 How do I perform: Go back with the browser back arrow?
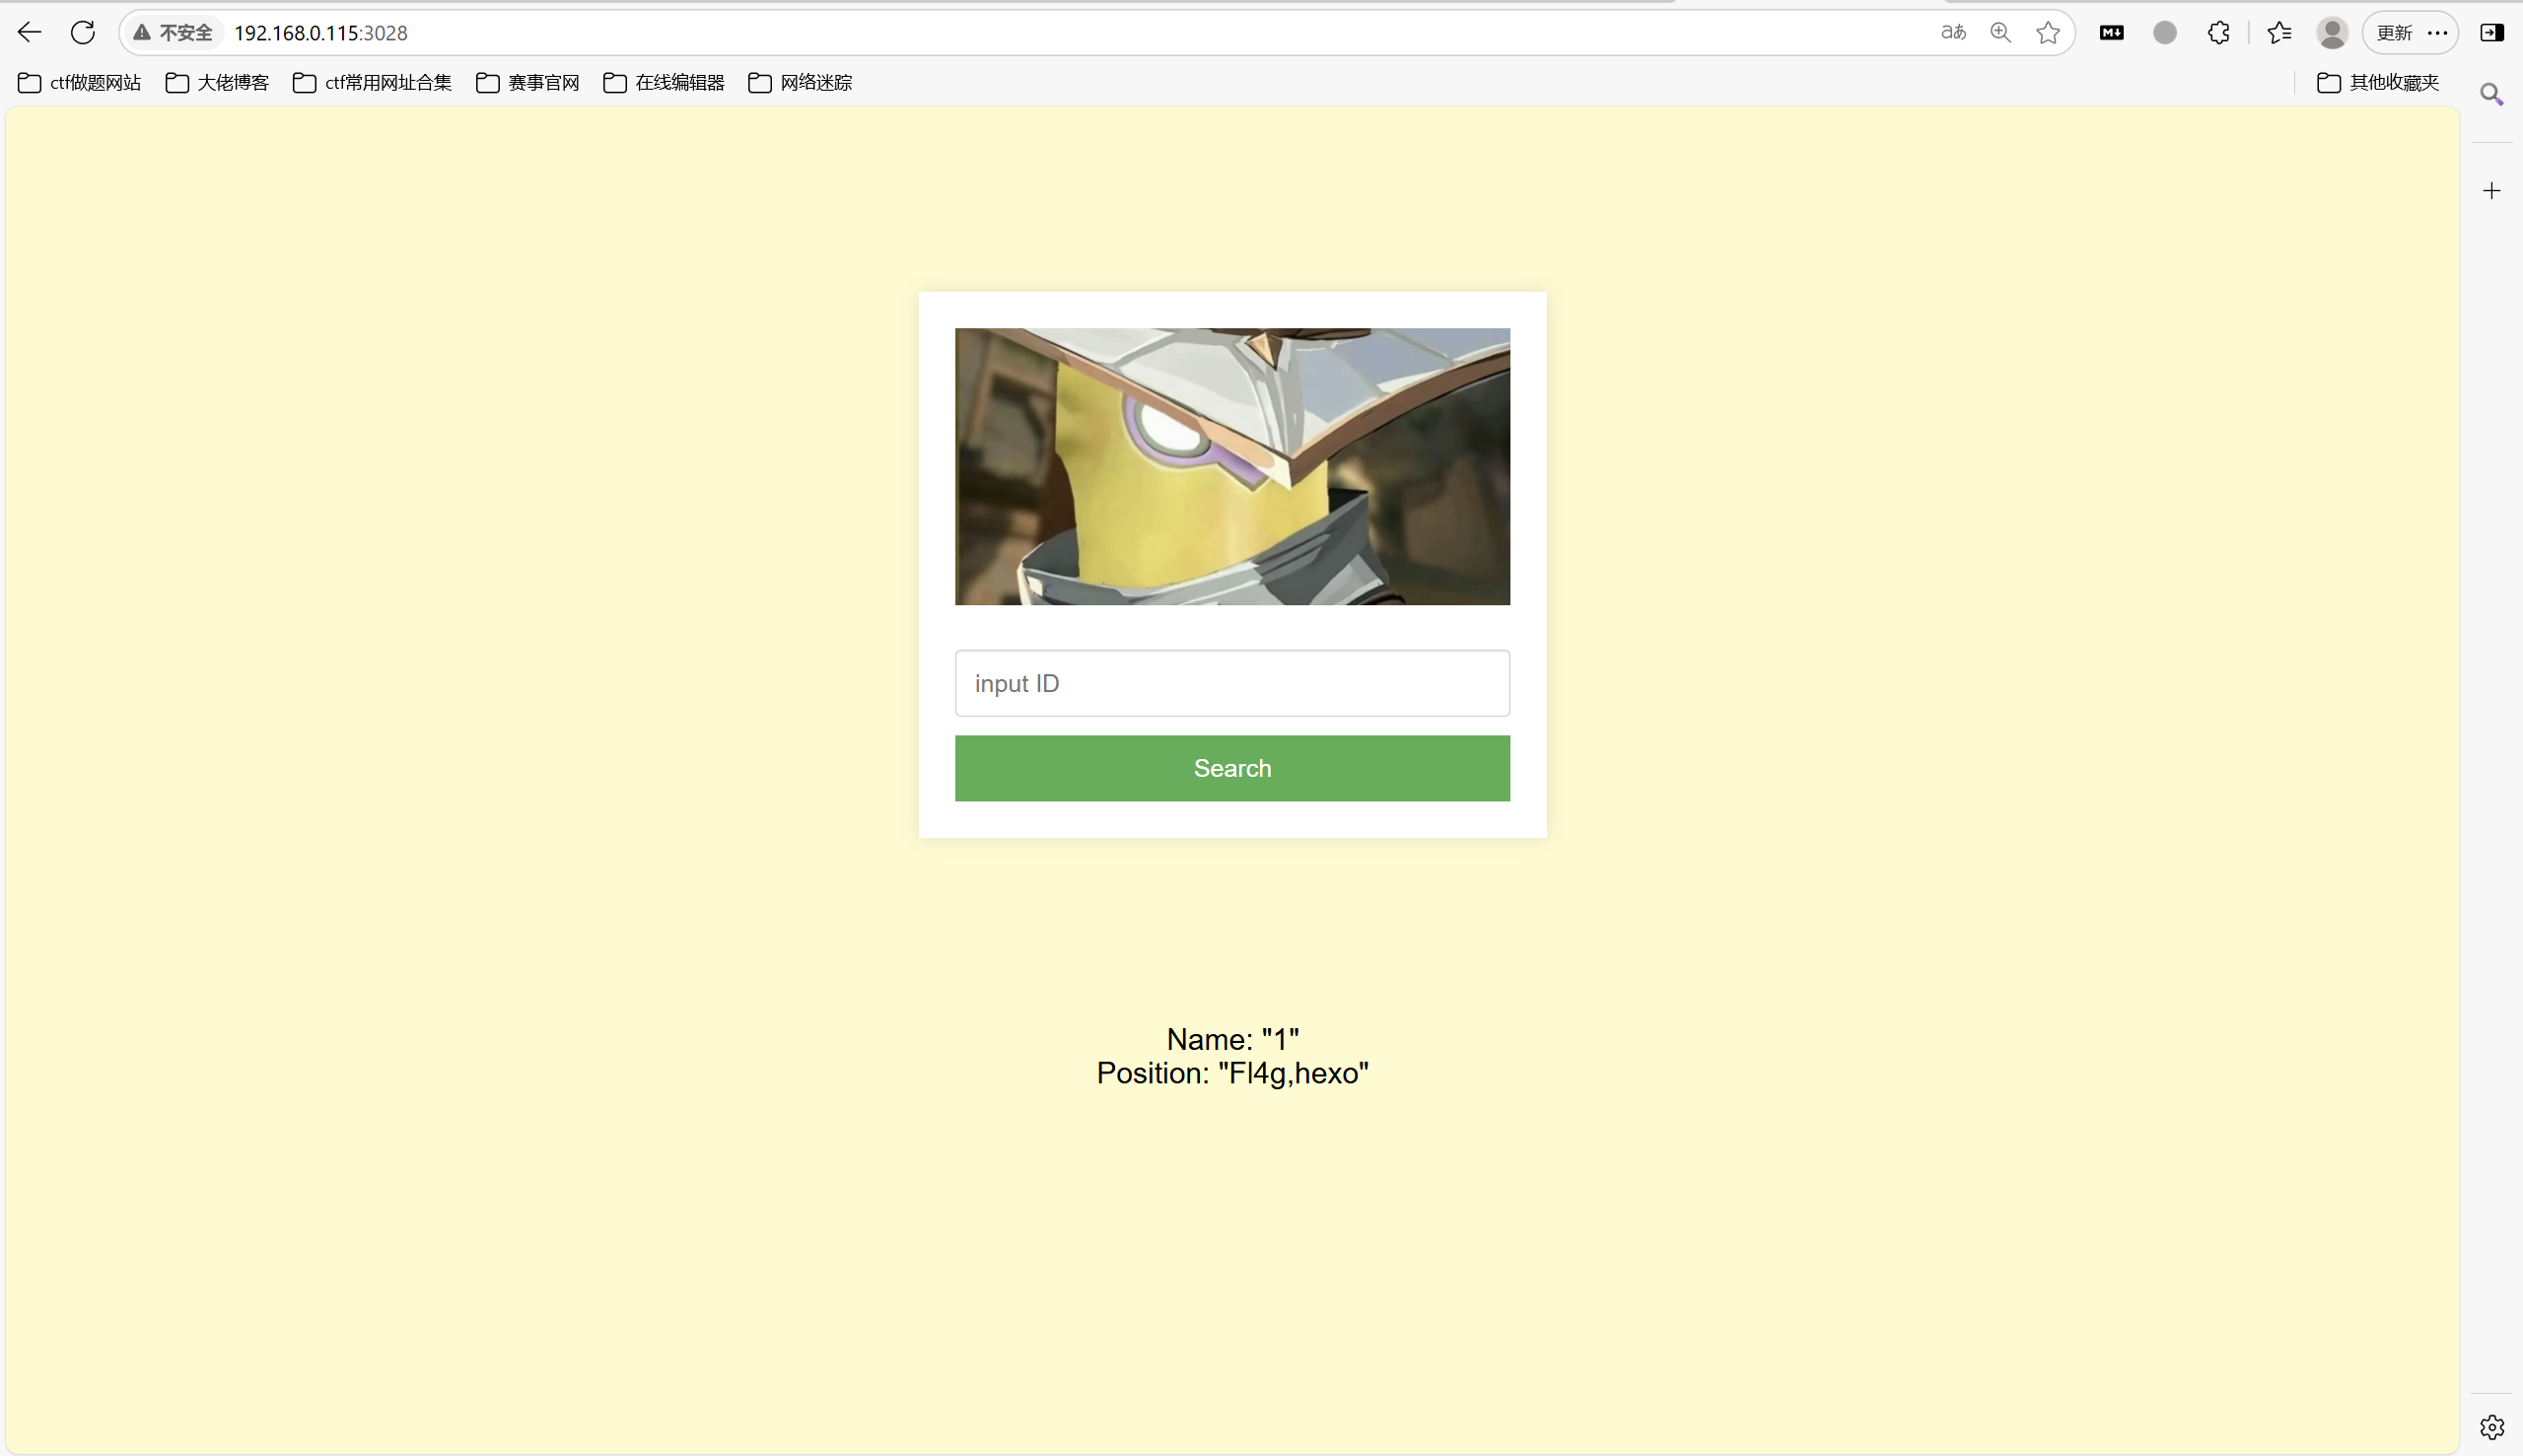coord(29,33)
